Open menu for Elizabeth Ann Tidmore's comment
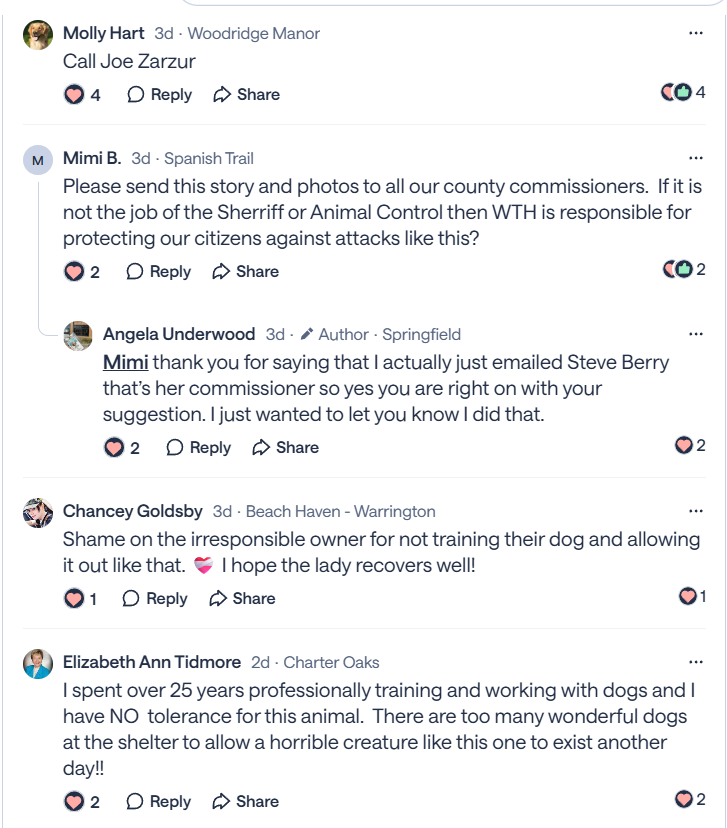The image size is (727, 828). (696, 662)
